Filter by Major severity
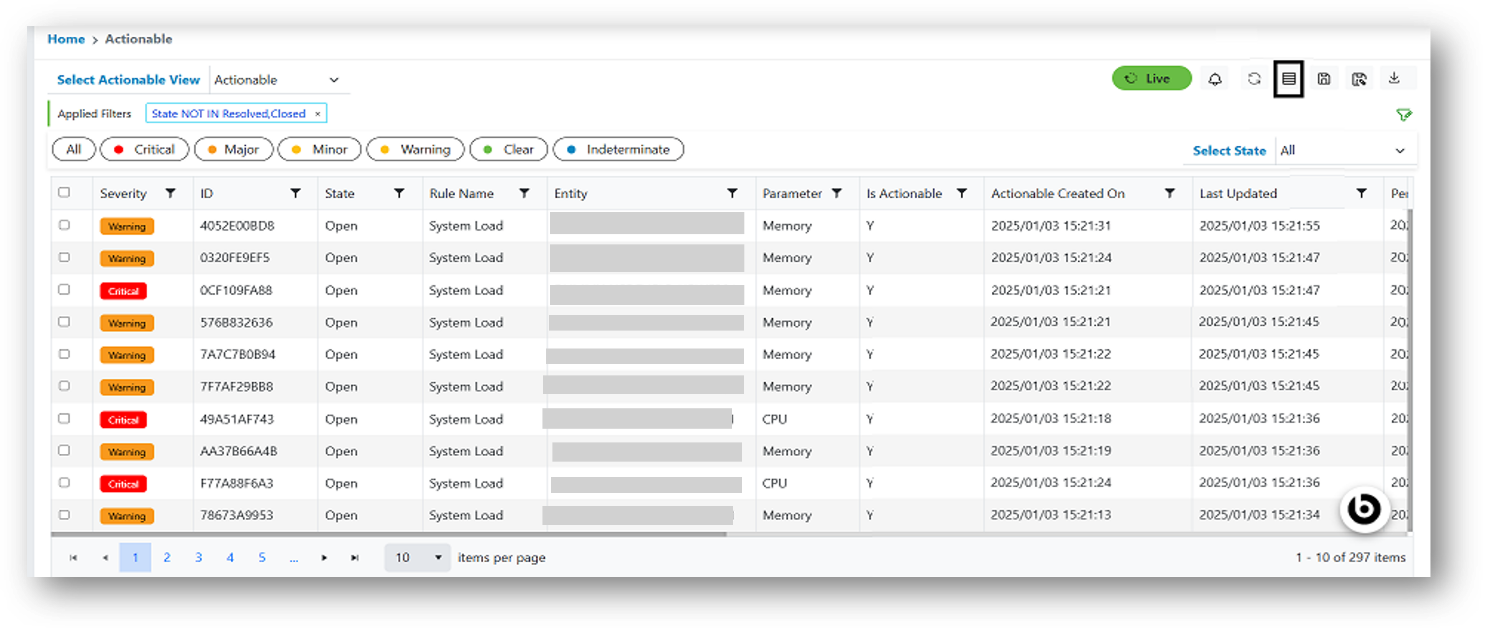Image resolution: width=1485 pixels, height=630 pixels. tap(233, 149)
